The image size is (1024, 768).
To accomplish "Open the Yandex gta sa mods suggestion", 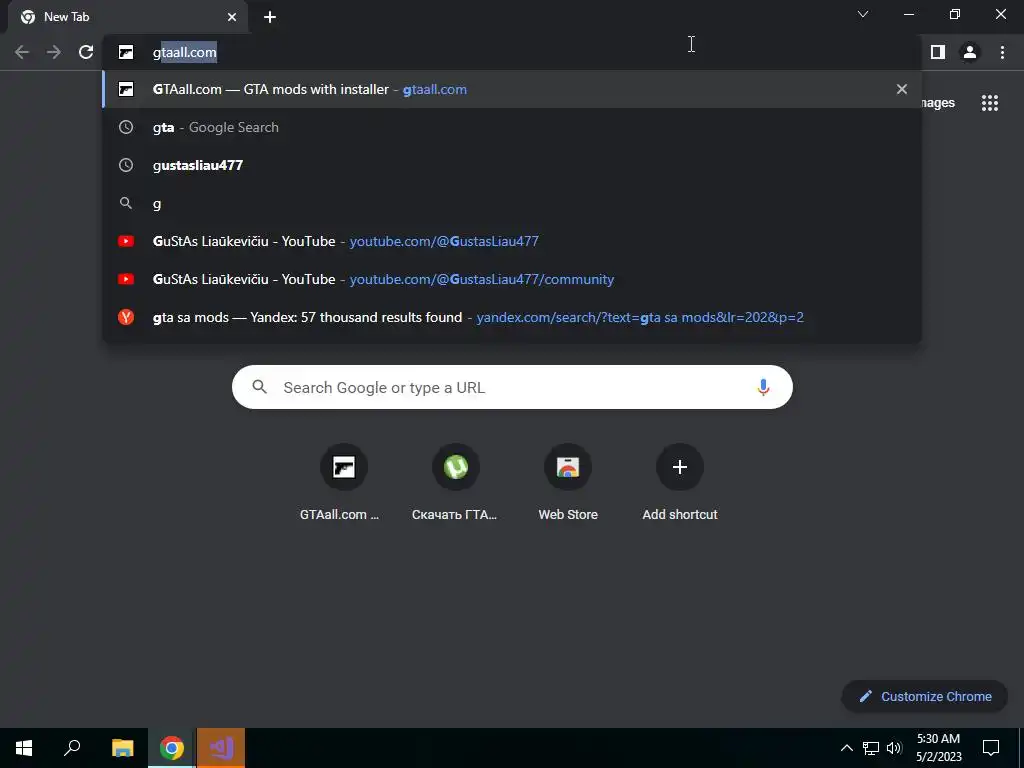I will (x=511, y=317).
